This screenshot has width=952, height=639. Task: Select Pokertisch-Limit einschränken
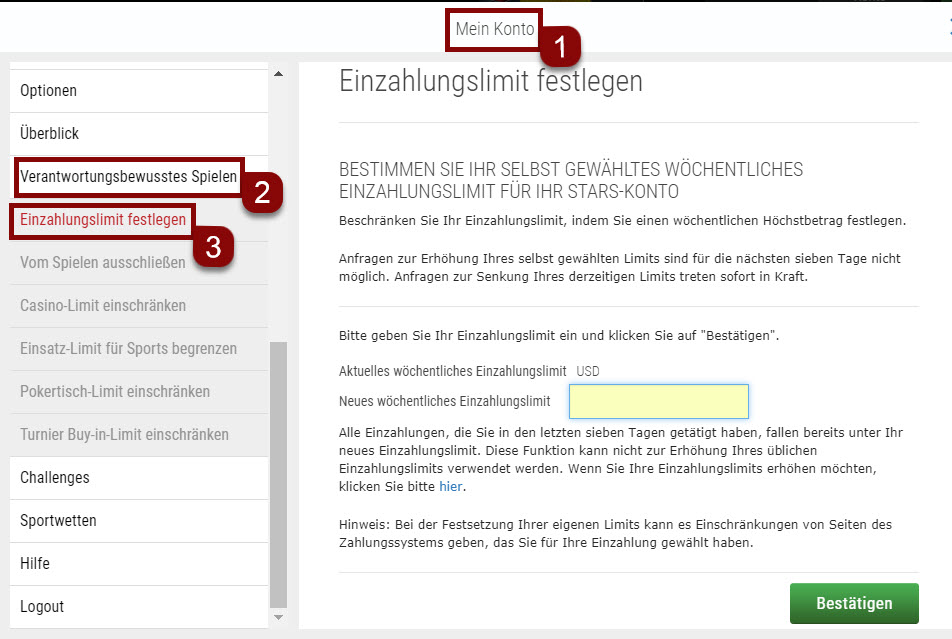[117, 392]
